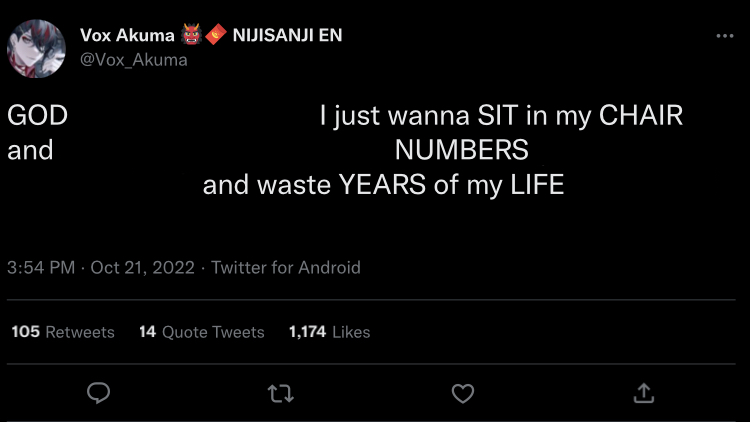Click the red envelope emoji in the name

pyautogui.click(x=216, y=36)
